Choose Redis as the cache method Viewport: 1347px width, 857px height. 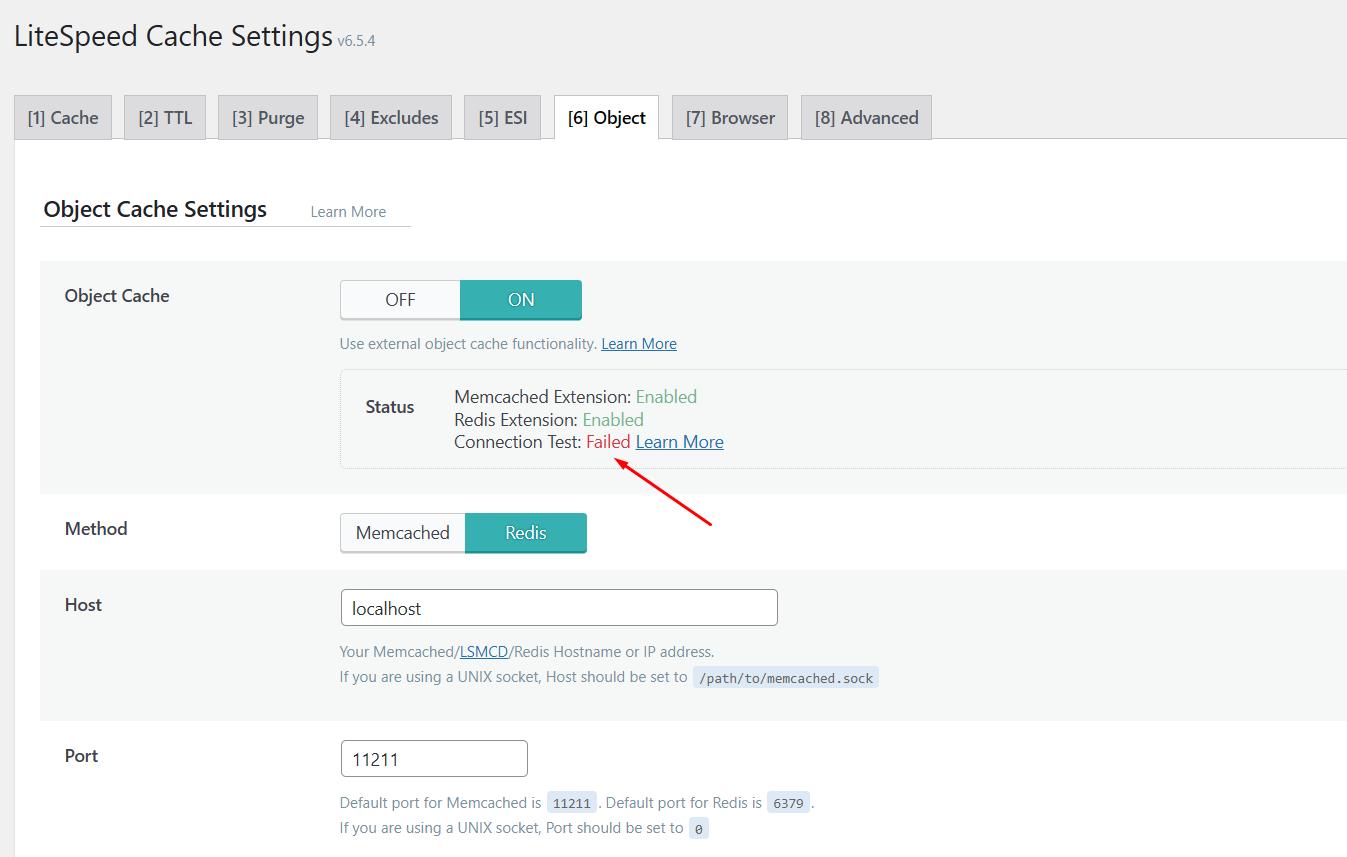[x=526, y=533]
